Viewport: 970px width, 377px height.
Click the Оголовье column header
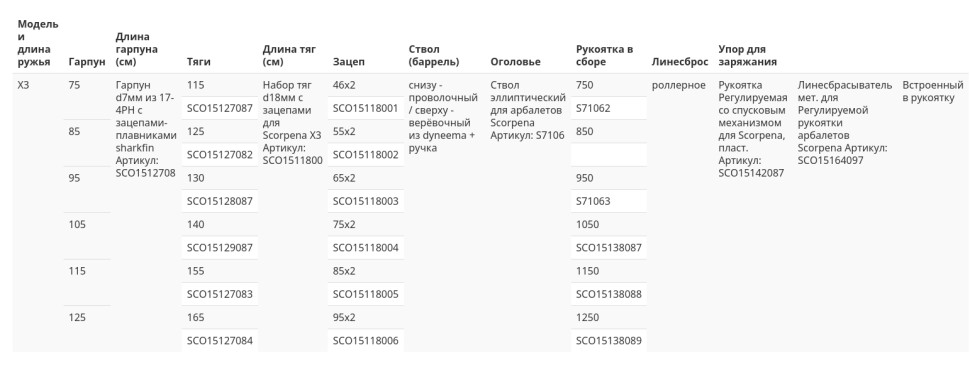pyautogui.click(x=515, y=62)
